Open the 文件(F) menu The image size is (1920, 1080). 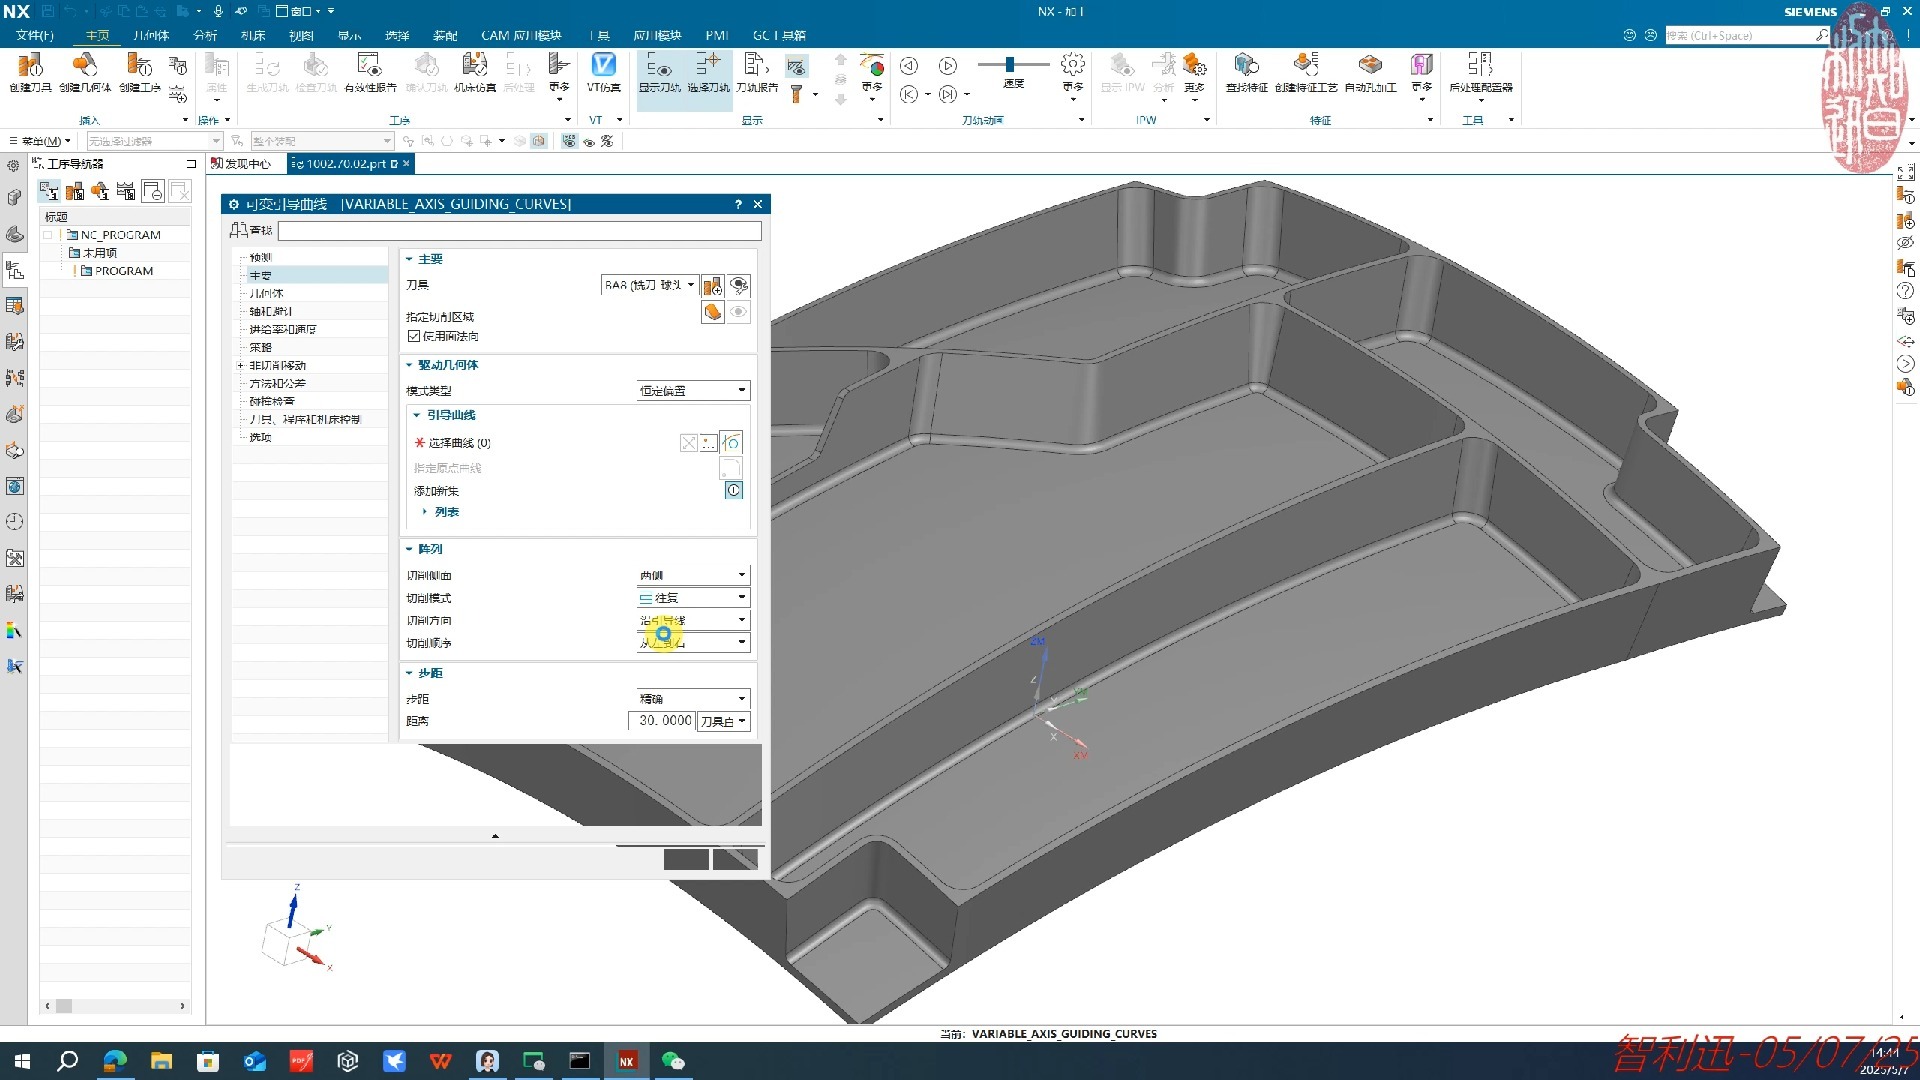click(35, 35)
